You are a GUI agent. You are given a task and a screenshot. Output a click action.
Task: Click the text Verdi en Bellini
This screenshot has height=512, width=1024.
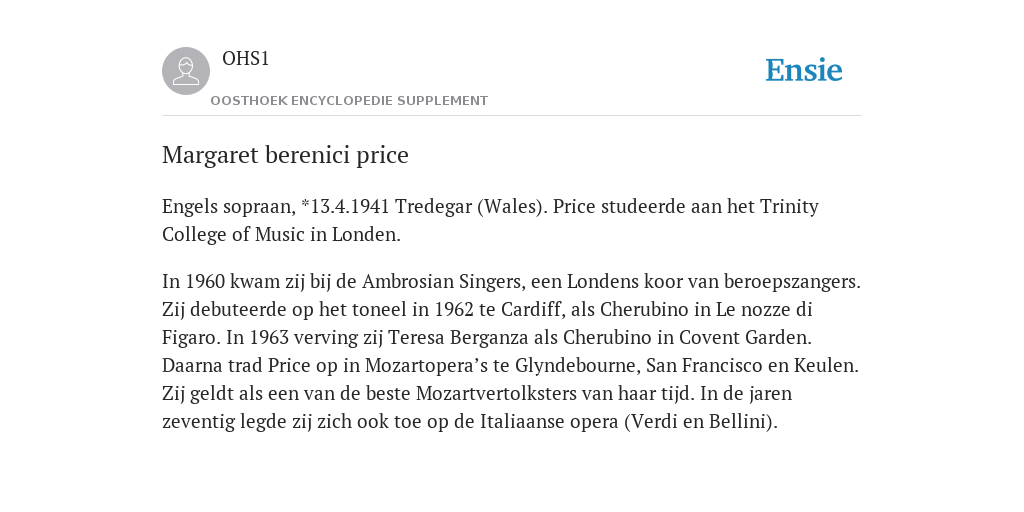(x=701, y=422)
